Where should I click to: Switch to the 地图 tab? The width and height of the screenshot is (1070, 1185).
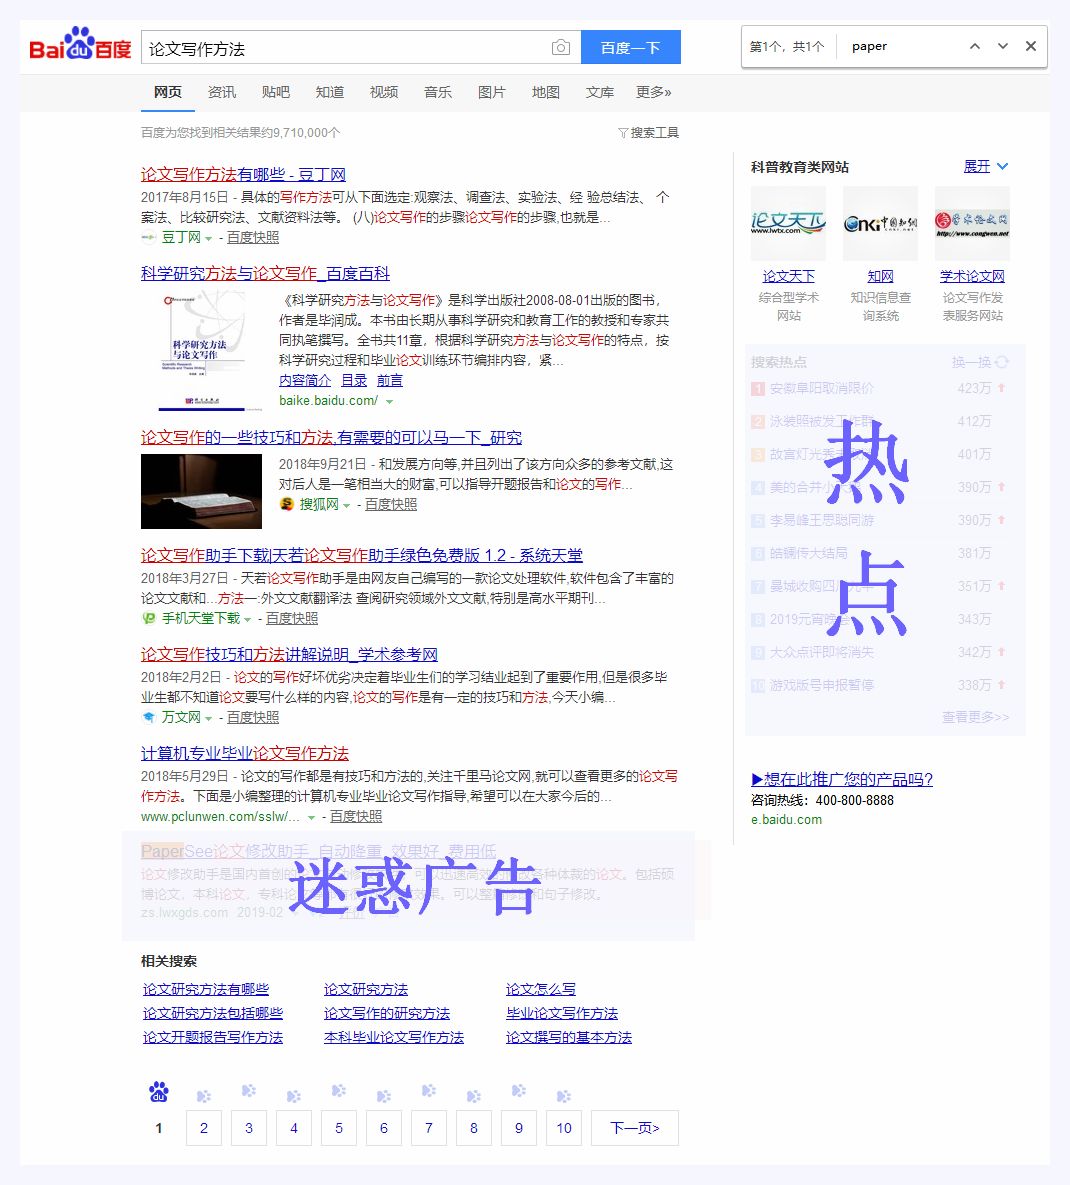pyautogui.click(x=546, y=92)
